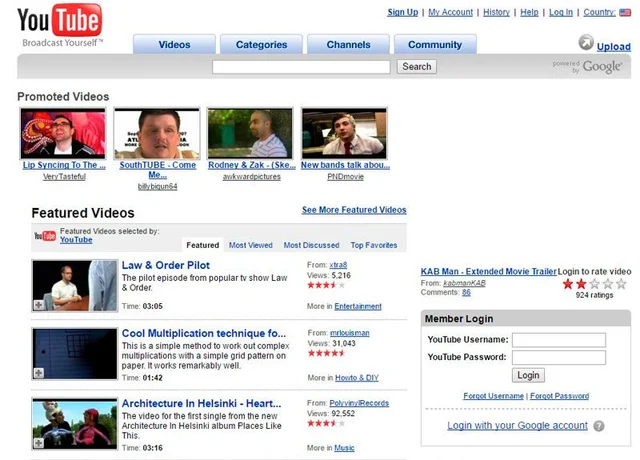Click star rating under Law & Order views

coord(326,285)
